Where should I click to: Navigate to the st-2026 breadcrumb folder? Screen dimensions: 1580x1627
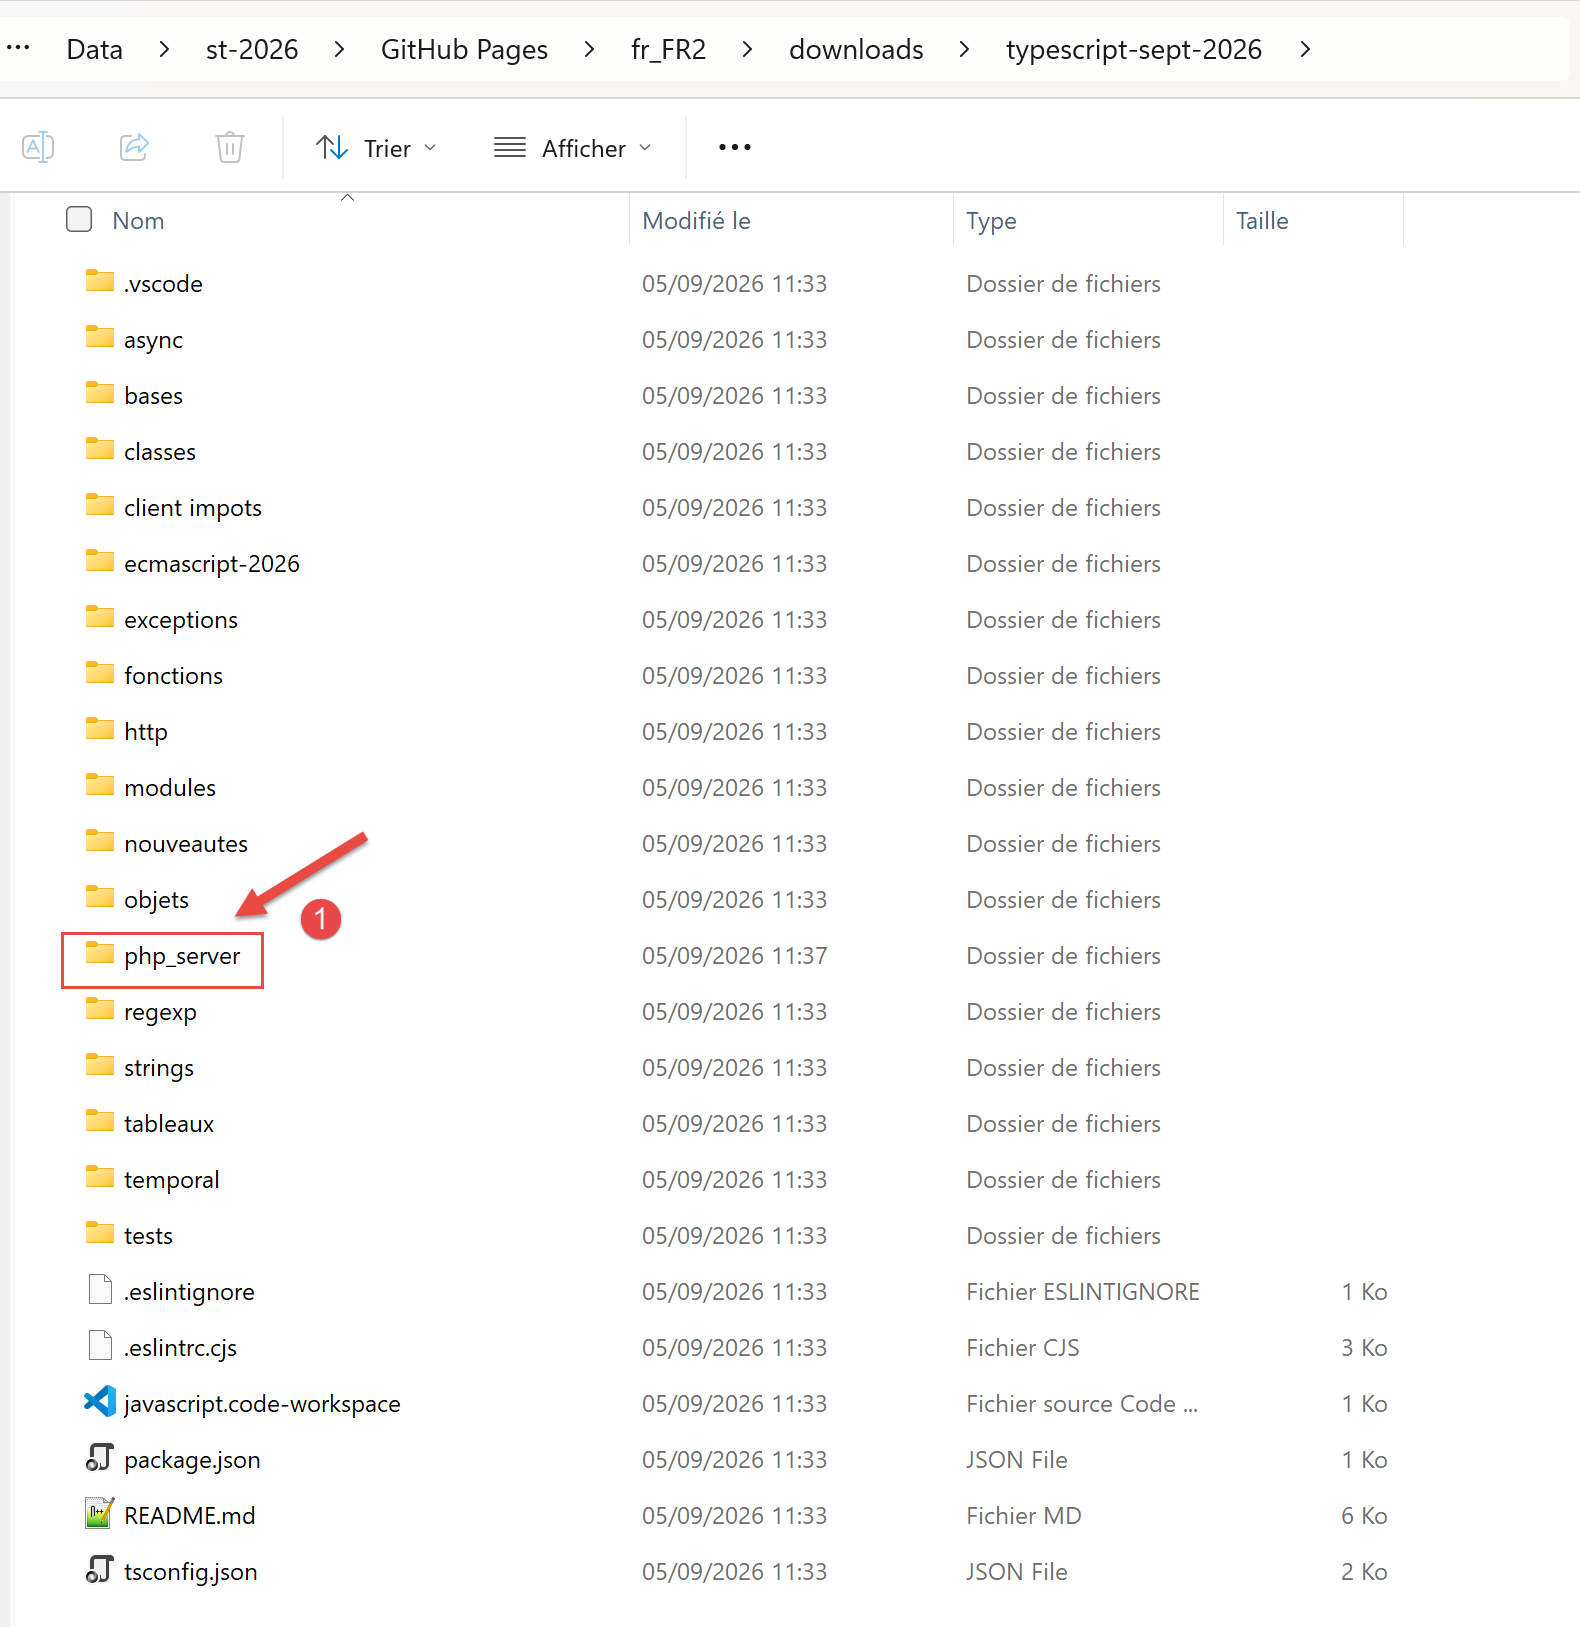coord(252,49)
